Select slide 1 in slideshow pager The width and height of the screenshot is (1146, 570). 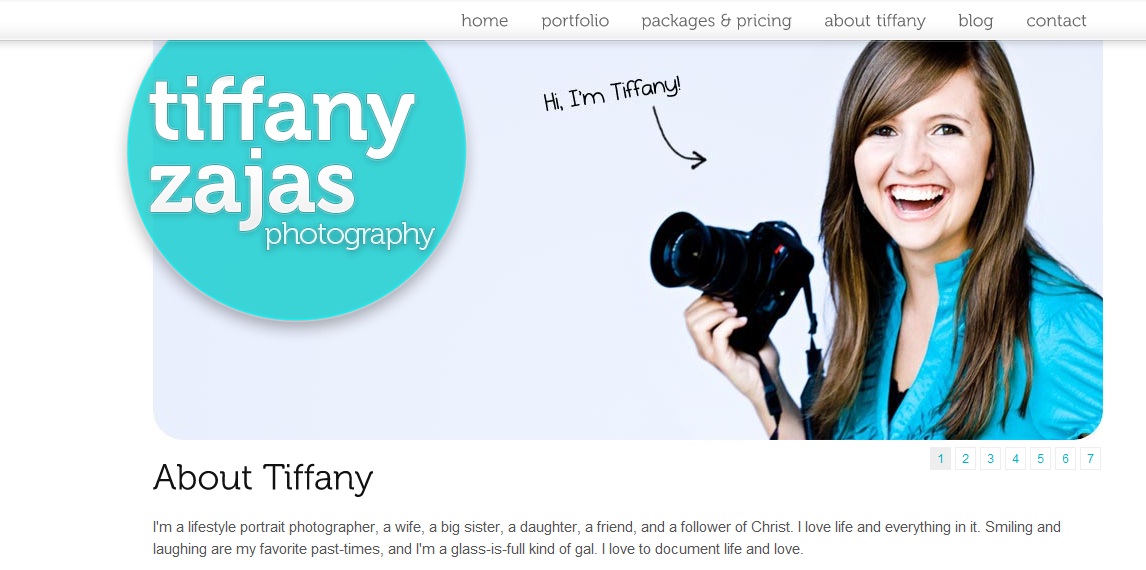click(x=940, y=459)
